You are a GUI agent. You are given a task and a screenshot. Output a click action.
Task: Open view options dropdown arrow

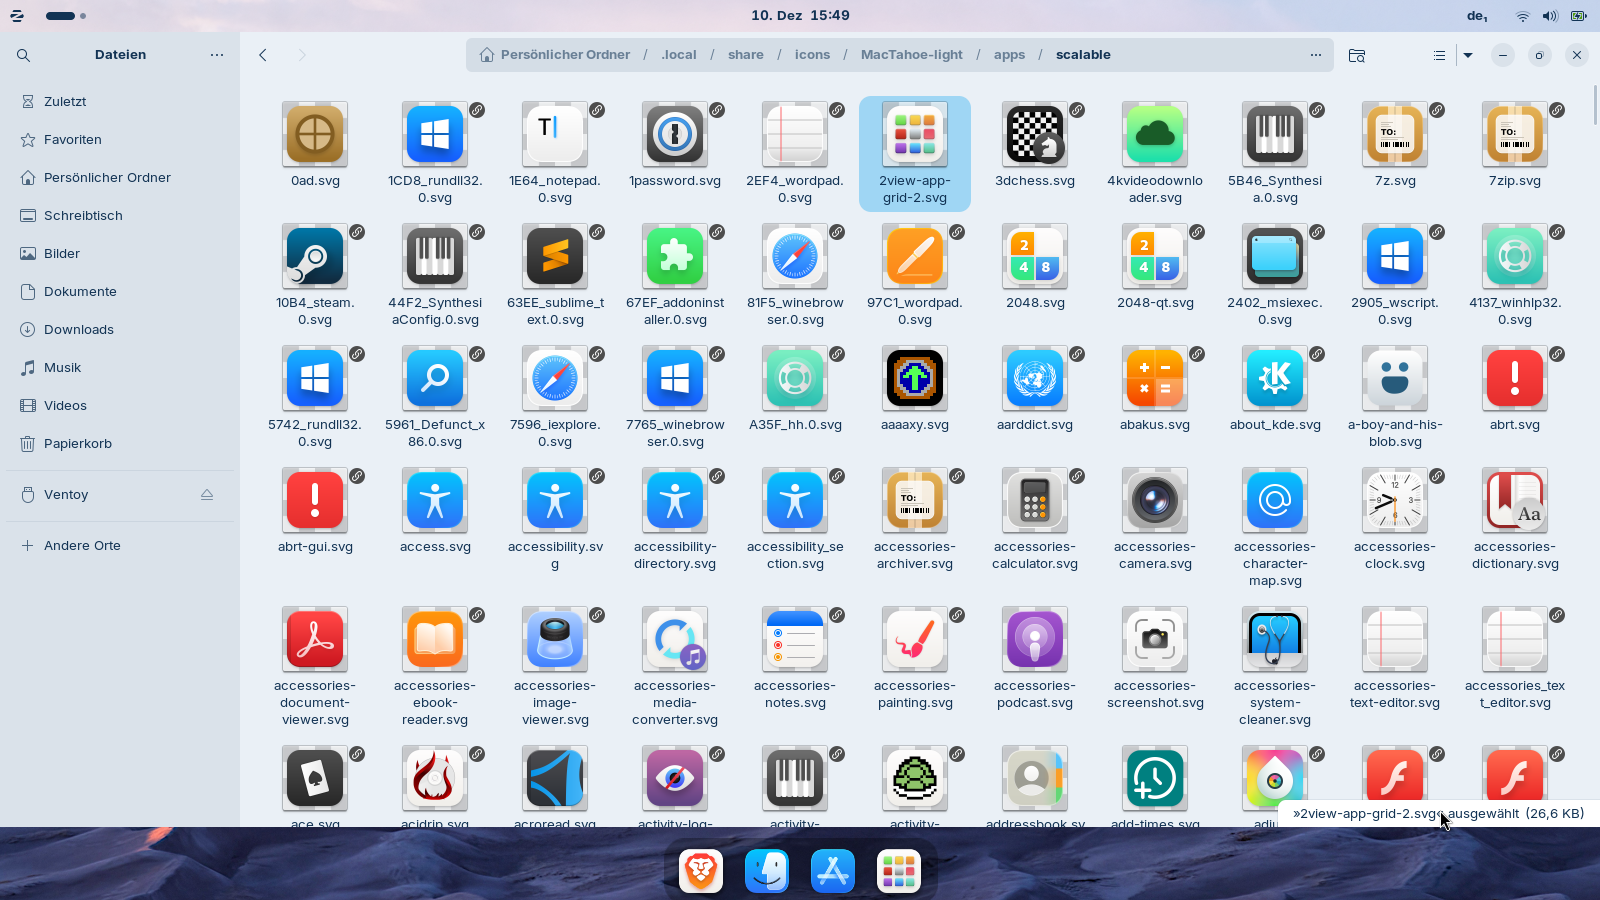[1468, 55]
